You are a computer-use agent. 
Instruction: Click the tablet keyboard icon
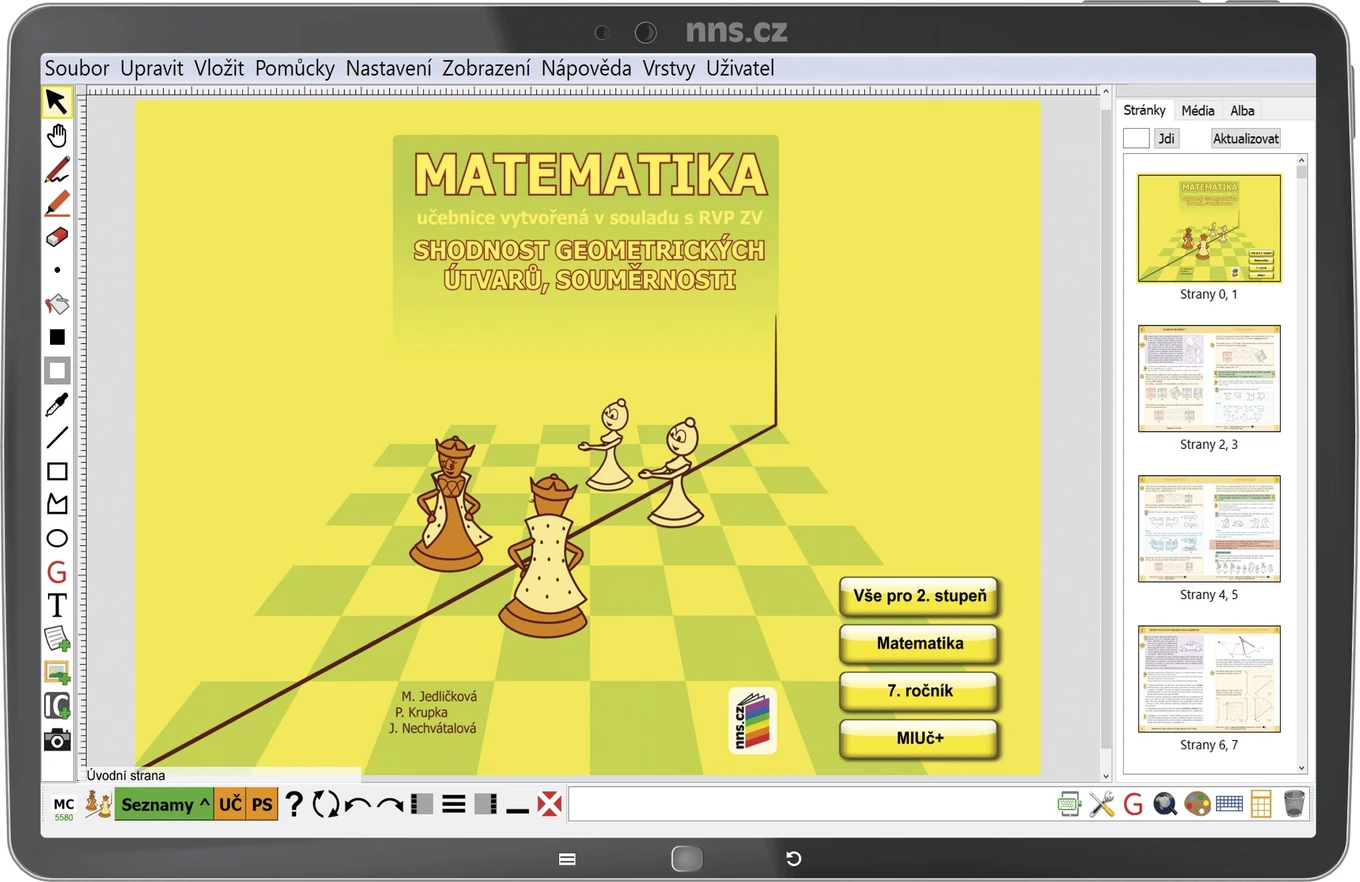(1070, 804)
